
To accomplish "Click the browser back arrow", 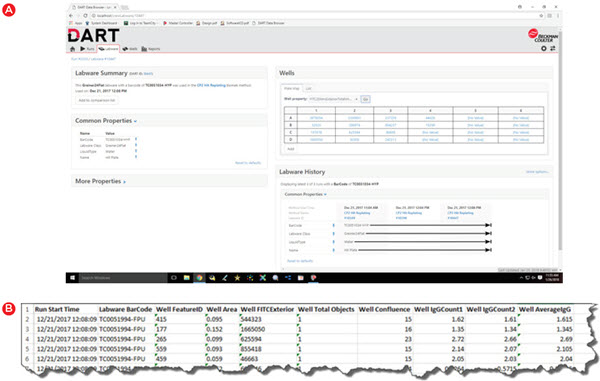I will pyautogui.click(x=71, y=16).
